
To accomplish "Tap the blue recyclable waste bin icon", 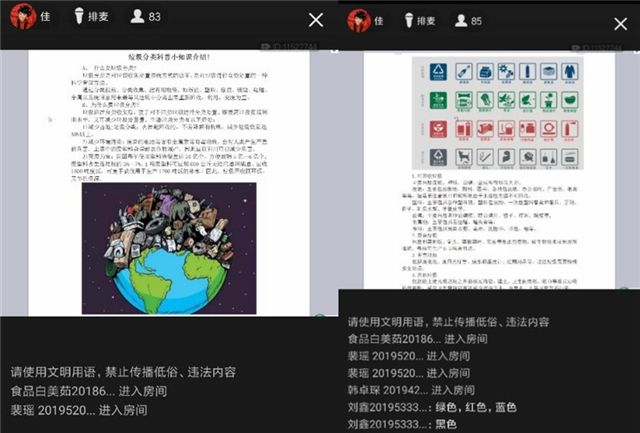I will (438, 72).
